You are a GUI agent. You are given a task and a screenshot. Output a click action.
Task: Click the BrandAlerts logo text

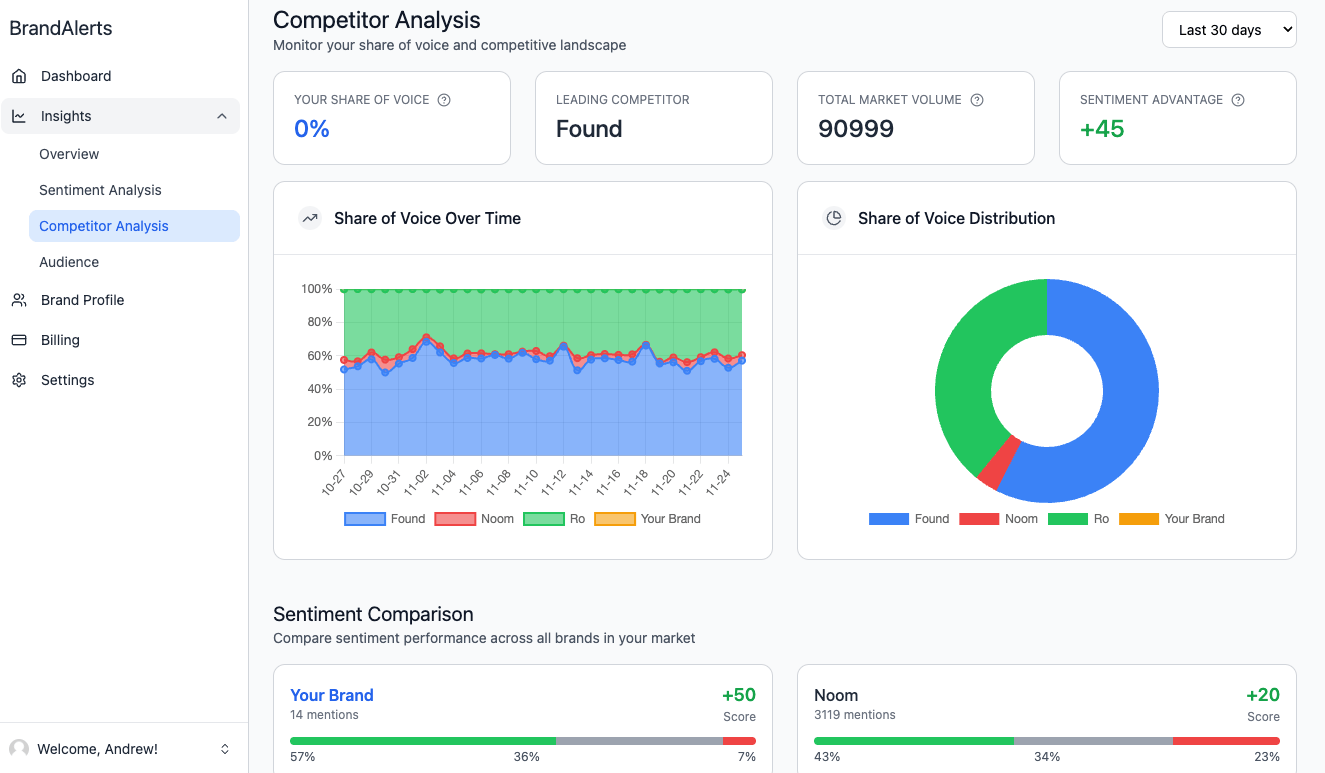tap(61, 28)
